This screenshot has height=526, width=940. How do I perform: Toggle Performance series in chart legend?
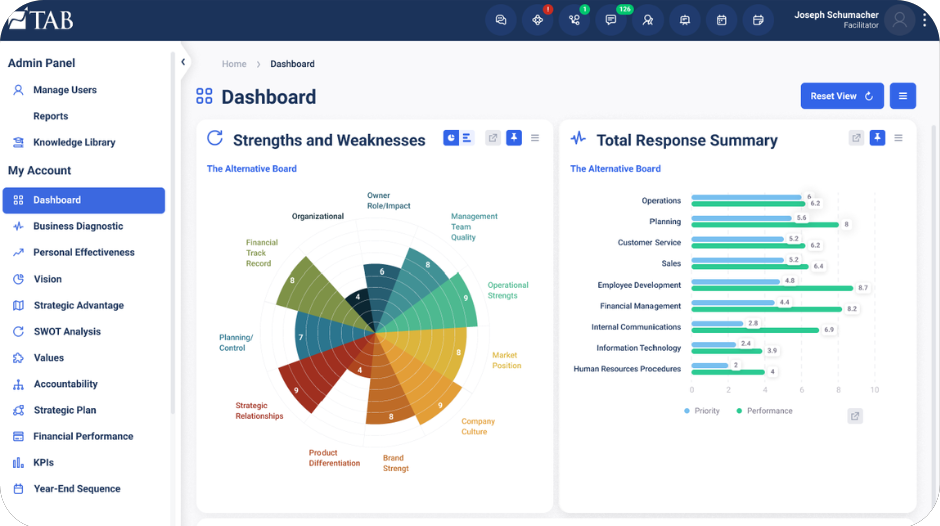pyautogui.click(x=764, y=411)
